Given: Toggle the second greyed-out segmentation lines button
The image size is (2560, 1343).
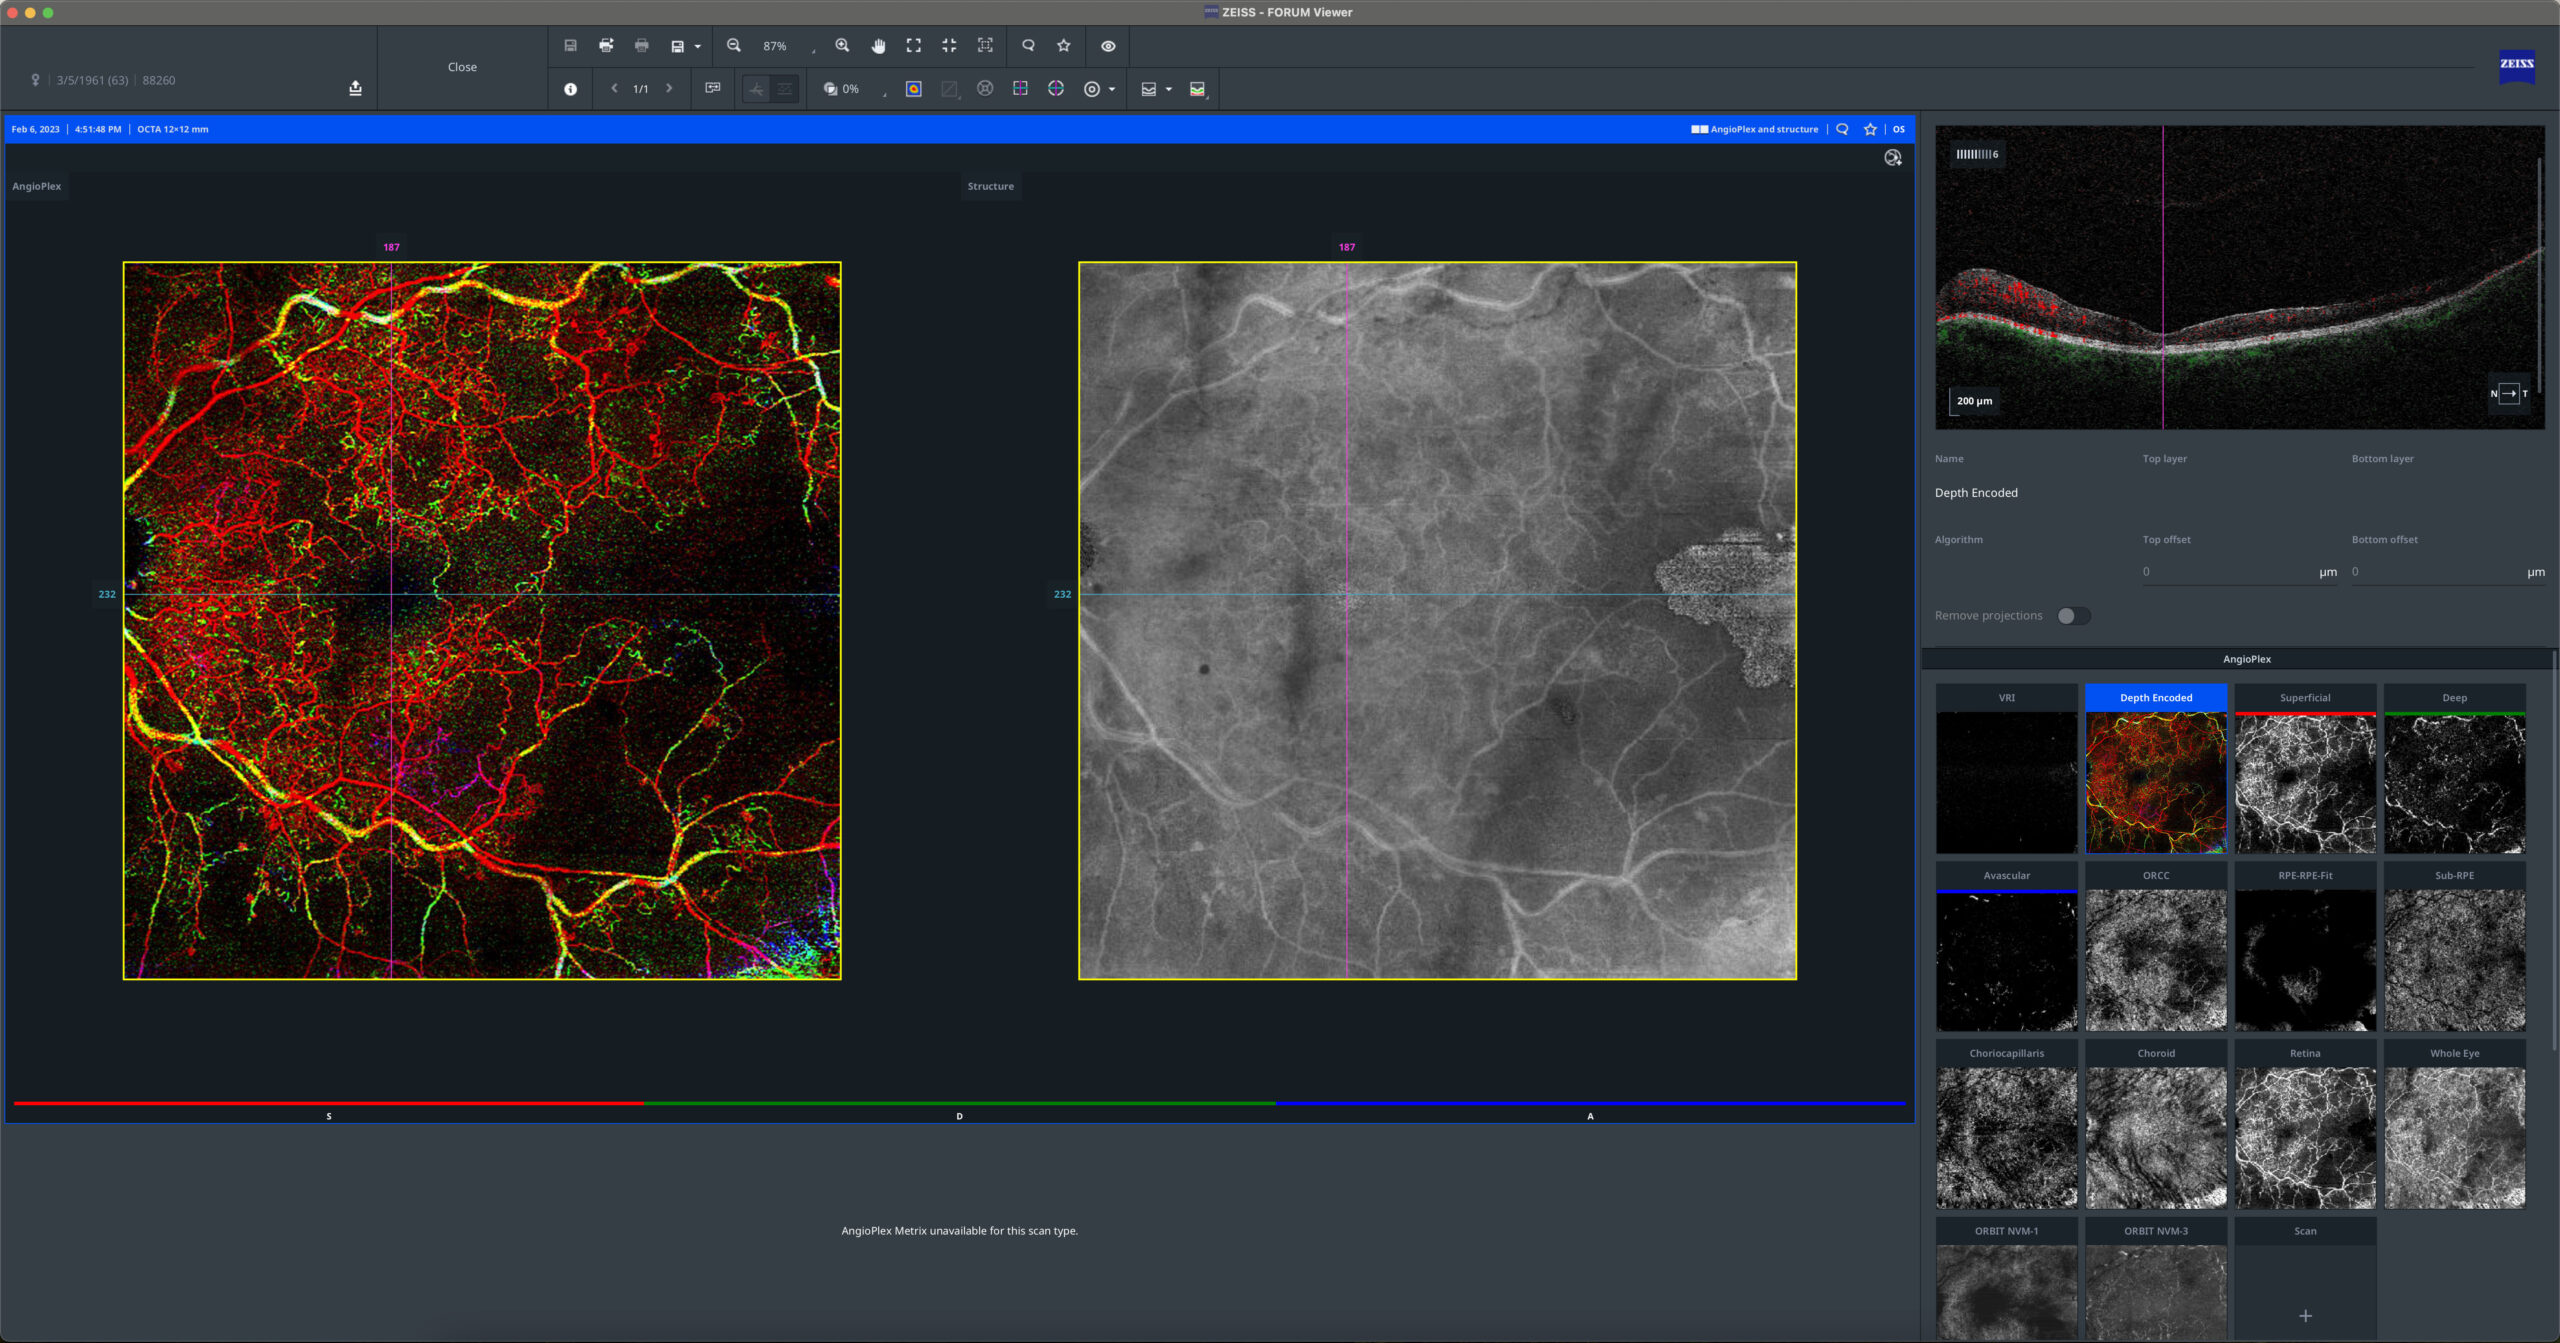Looking at the screenshot, I should coord(785,89).
